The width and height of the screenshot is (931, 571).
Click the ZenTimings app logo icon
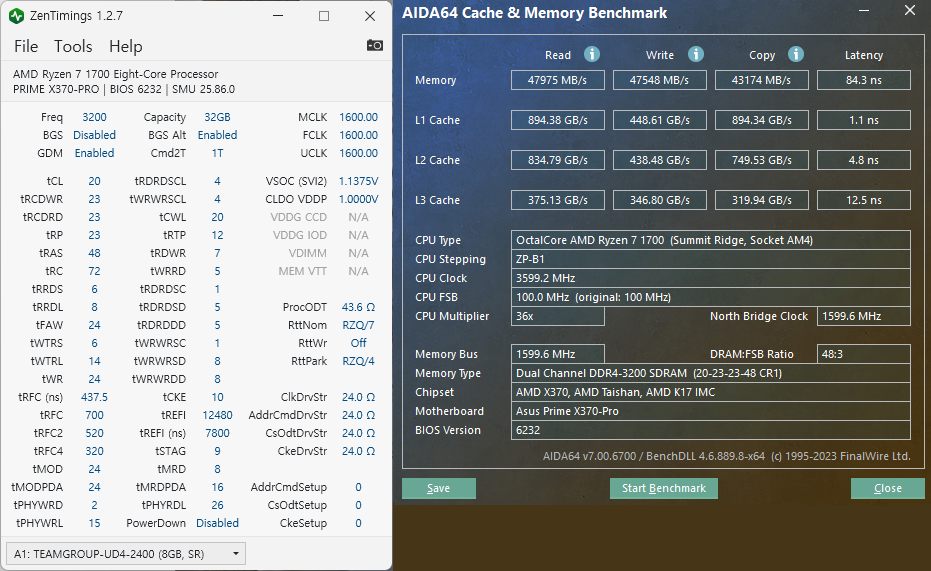[x=17, y=16]
